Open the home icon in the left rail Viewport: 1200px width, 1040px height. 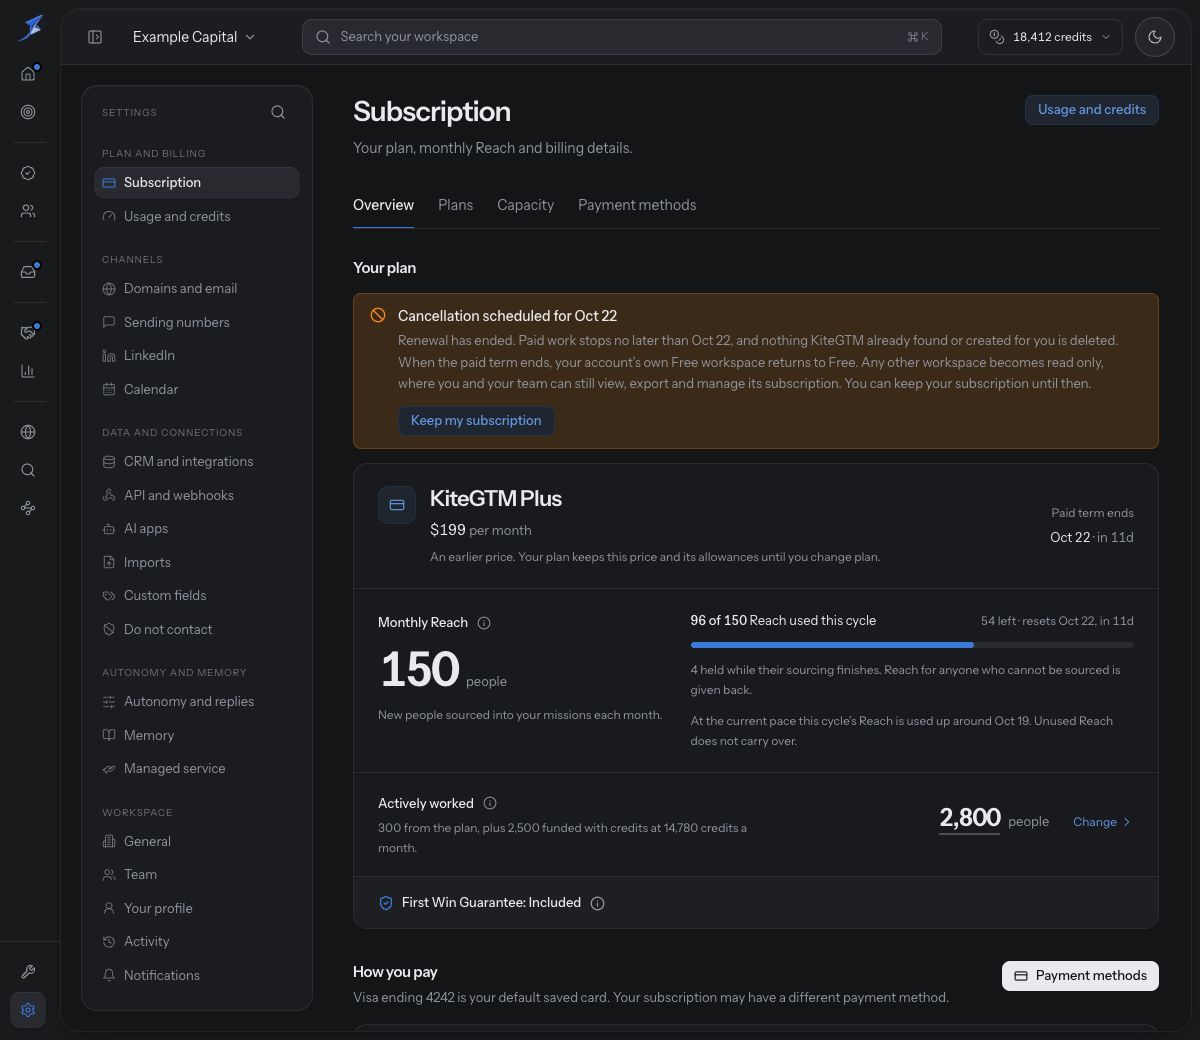pyautogui.click(x=28, y=73)
